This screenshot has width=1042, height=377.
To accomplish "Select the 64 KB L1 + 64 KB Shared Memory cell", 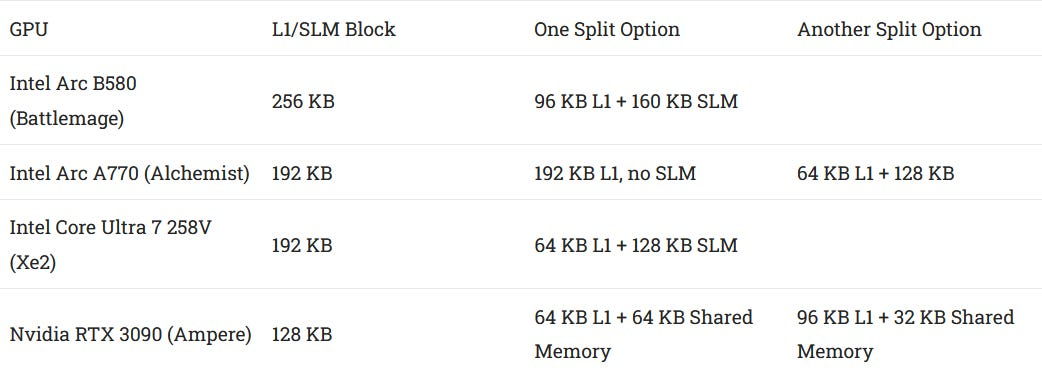I will coord(643,334).
